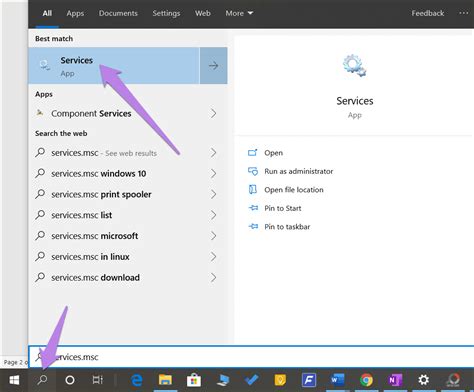The width and height of the screenshot is (474, 392).
Task: Switch to the Settings tab
Action: coord(166,13)
